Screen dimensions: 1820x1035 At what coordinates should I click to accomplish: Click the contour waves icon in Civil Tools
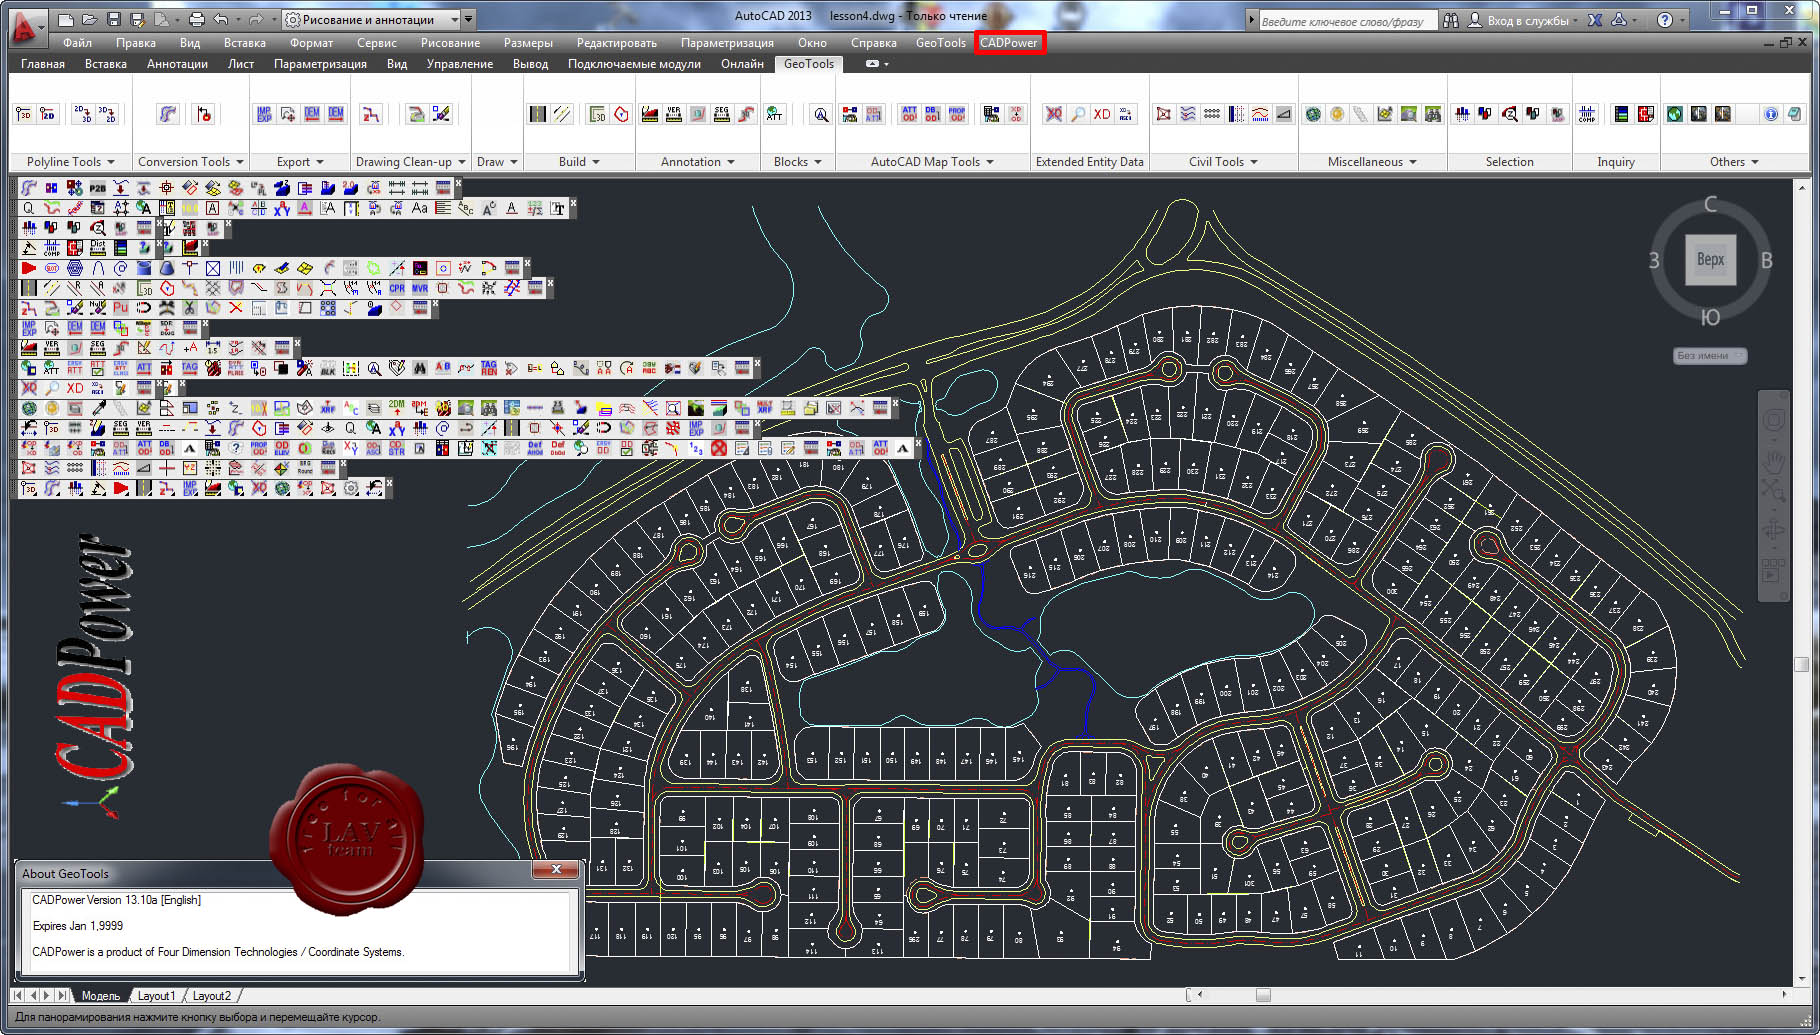[x=1188, y=114]
